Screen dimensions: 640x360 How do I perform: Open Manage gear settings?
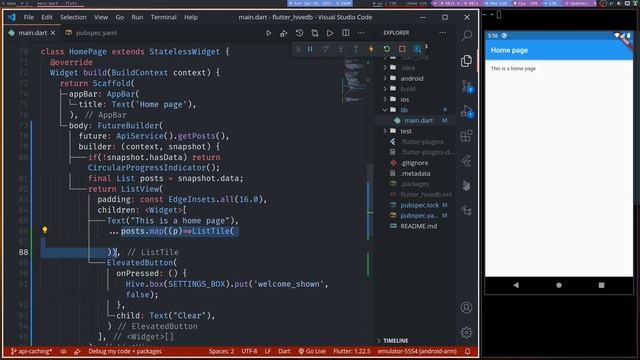pos(466,332)
